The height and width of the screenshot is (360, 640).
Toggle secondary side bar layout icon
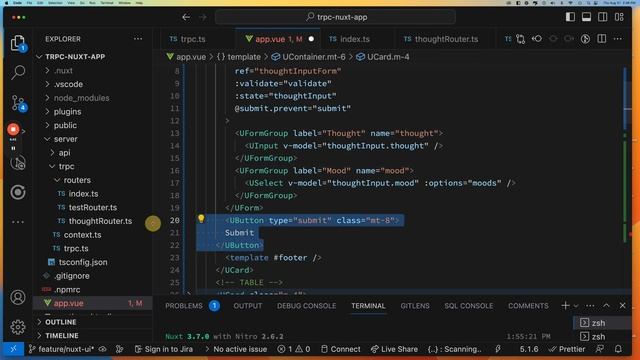point(602,17)
